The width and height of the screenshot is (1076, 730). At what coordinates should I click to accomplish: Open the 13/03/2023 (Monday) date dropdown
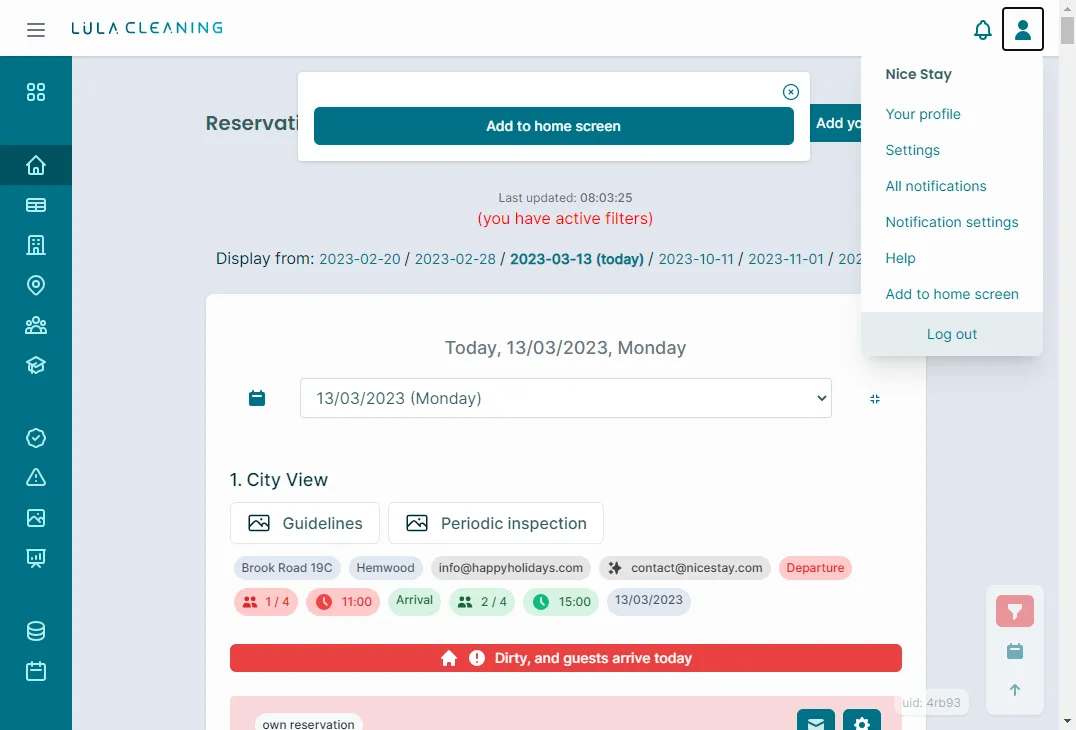565,398
